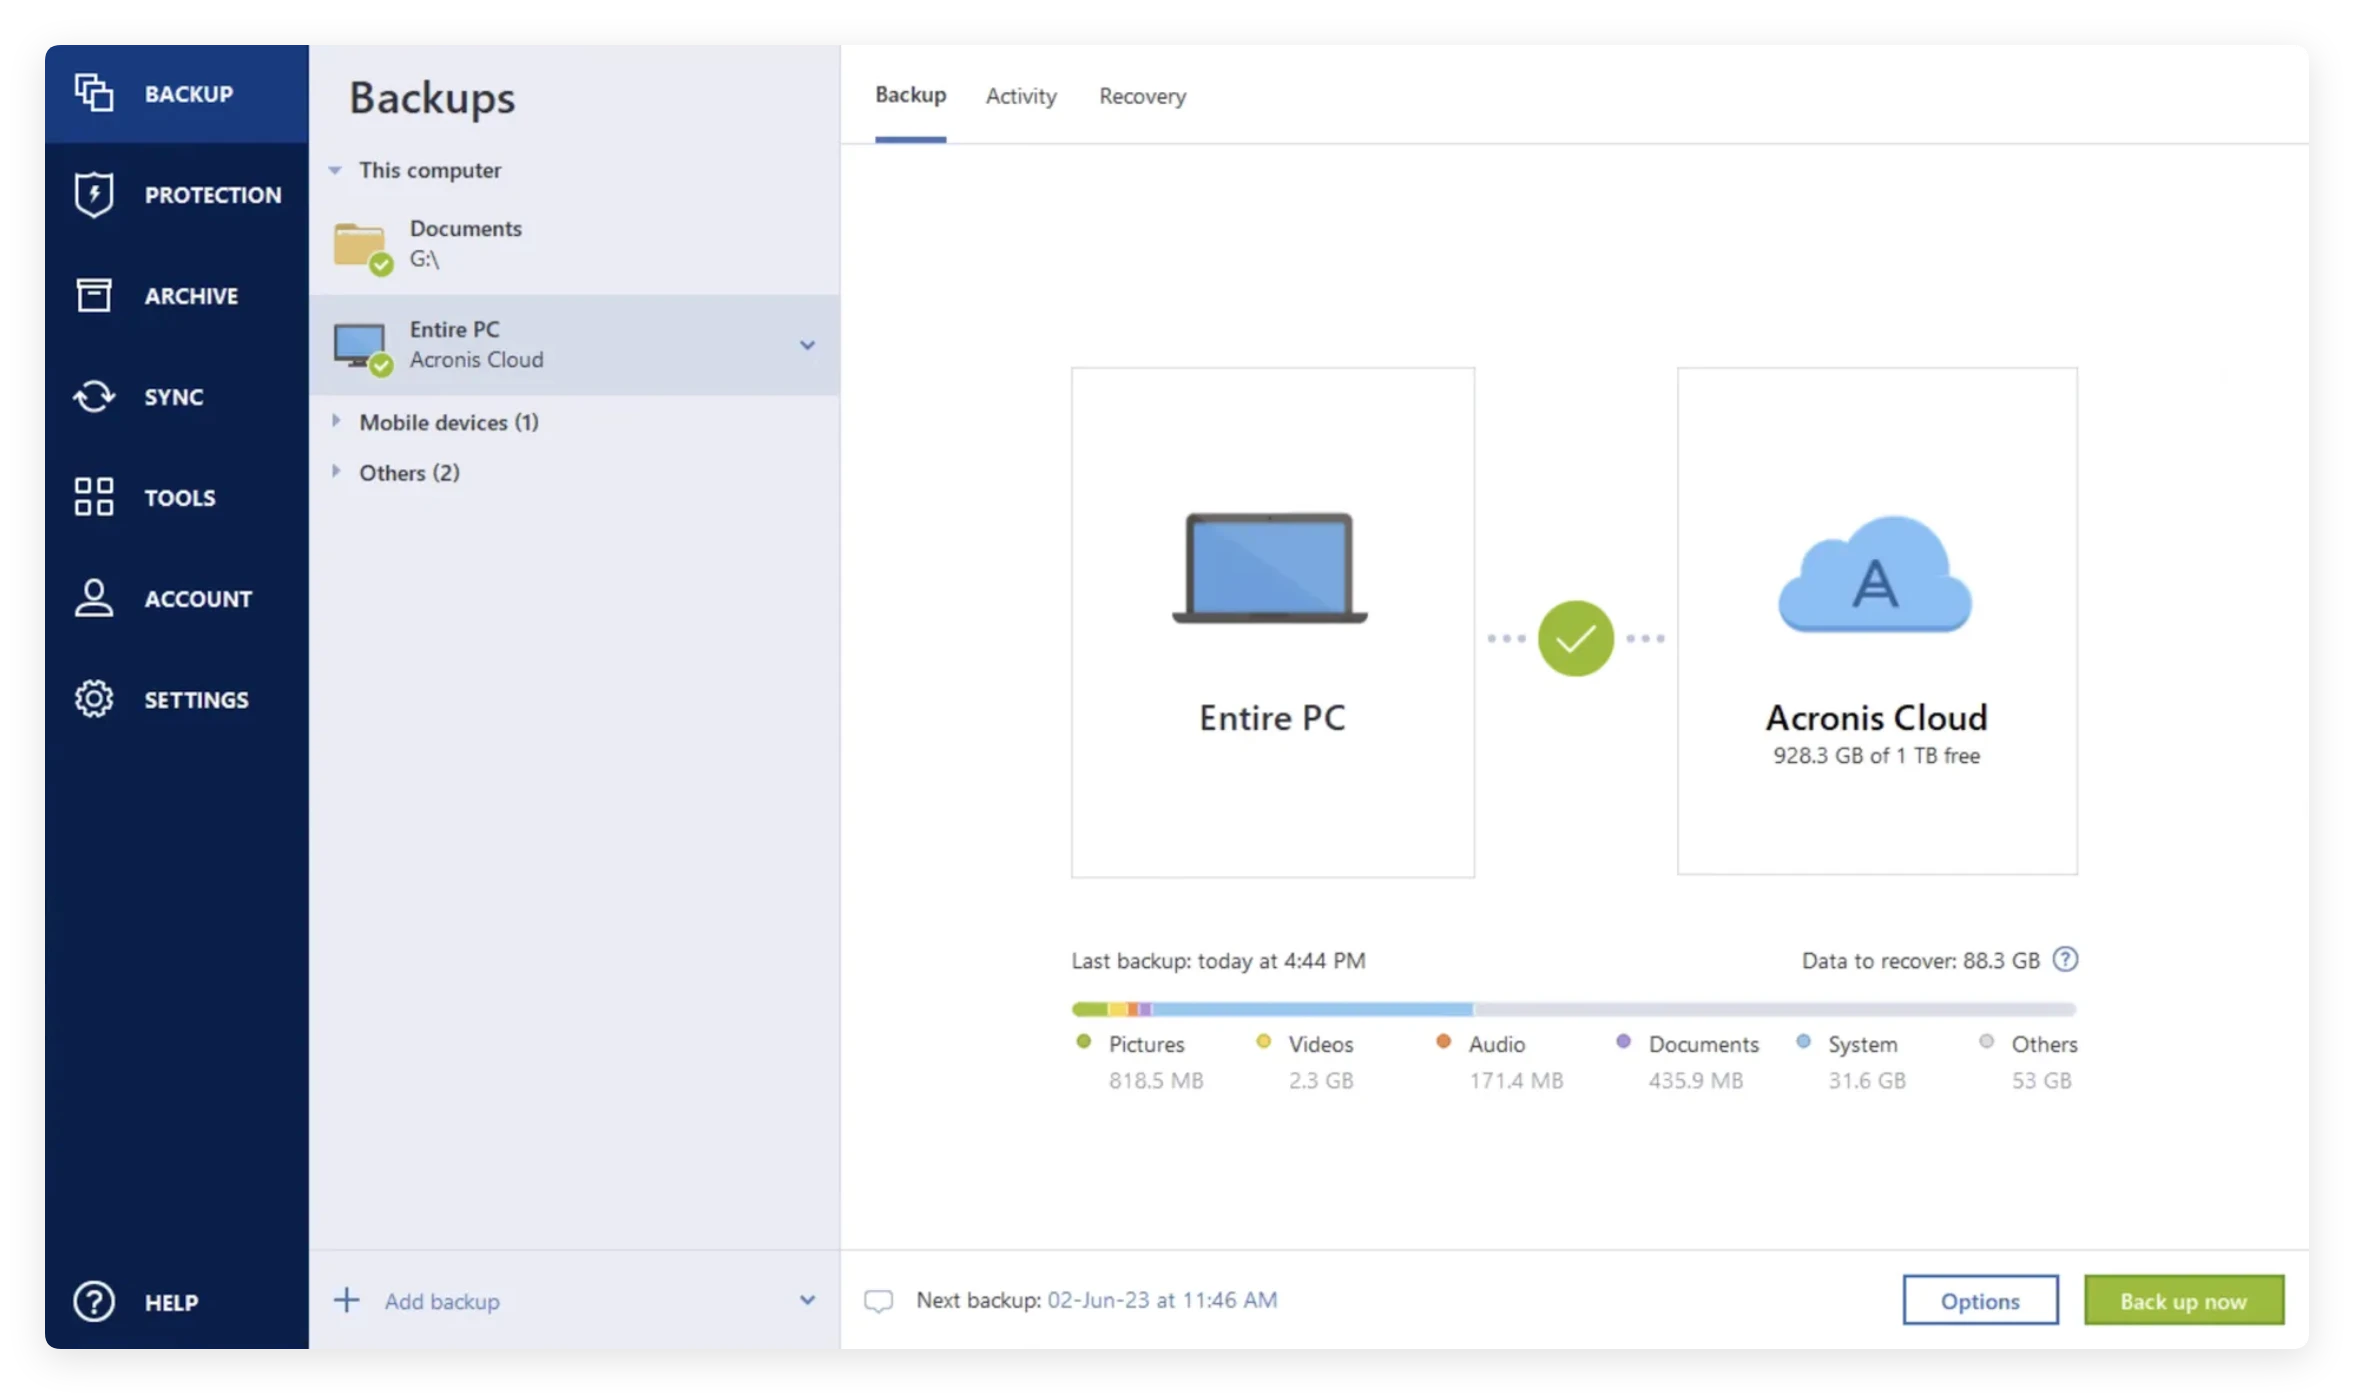Click the '928.3 GB of 1 TB free' text
Screen dimensions: 2354x1394
pos(1876,756)
